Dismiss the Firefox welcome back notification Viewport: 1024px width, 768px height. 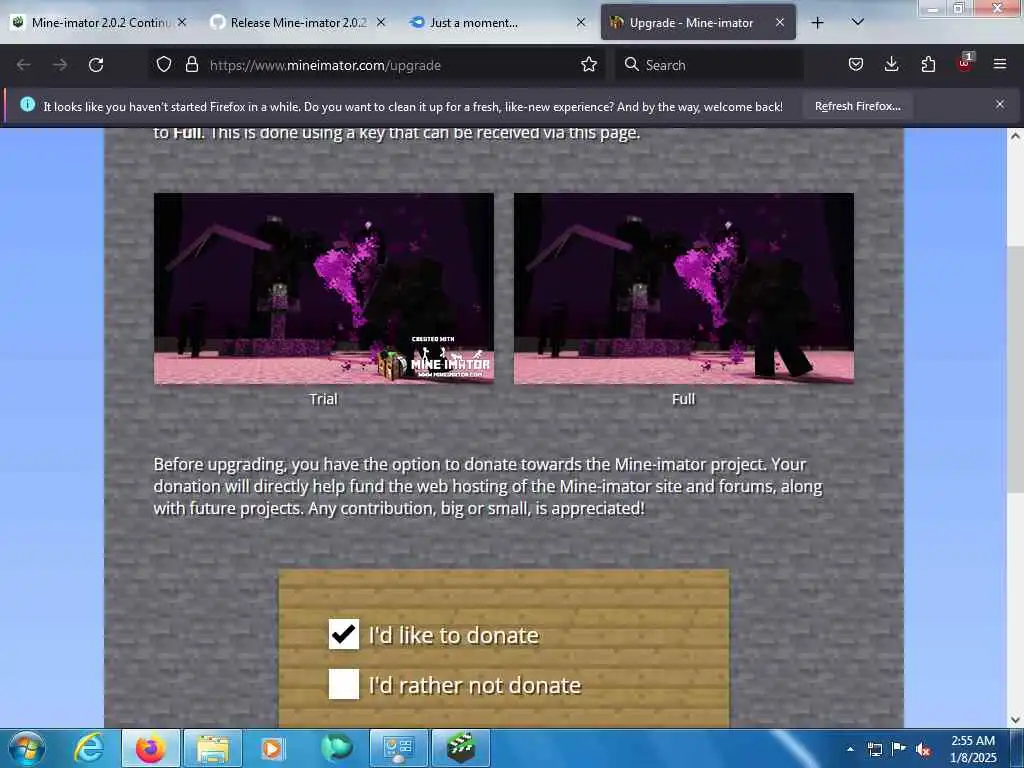[1000, 104]
